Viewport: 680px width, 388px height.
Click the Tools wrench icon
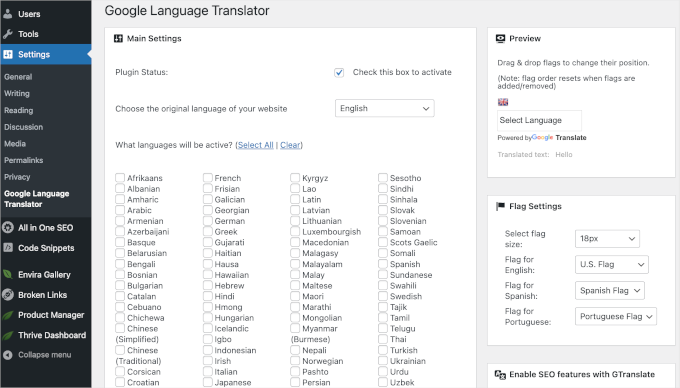(x=7, y=34)
